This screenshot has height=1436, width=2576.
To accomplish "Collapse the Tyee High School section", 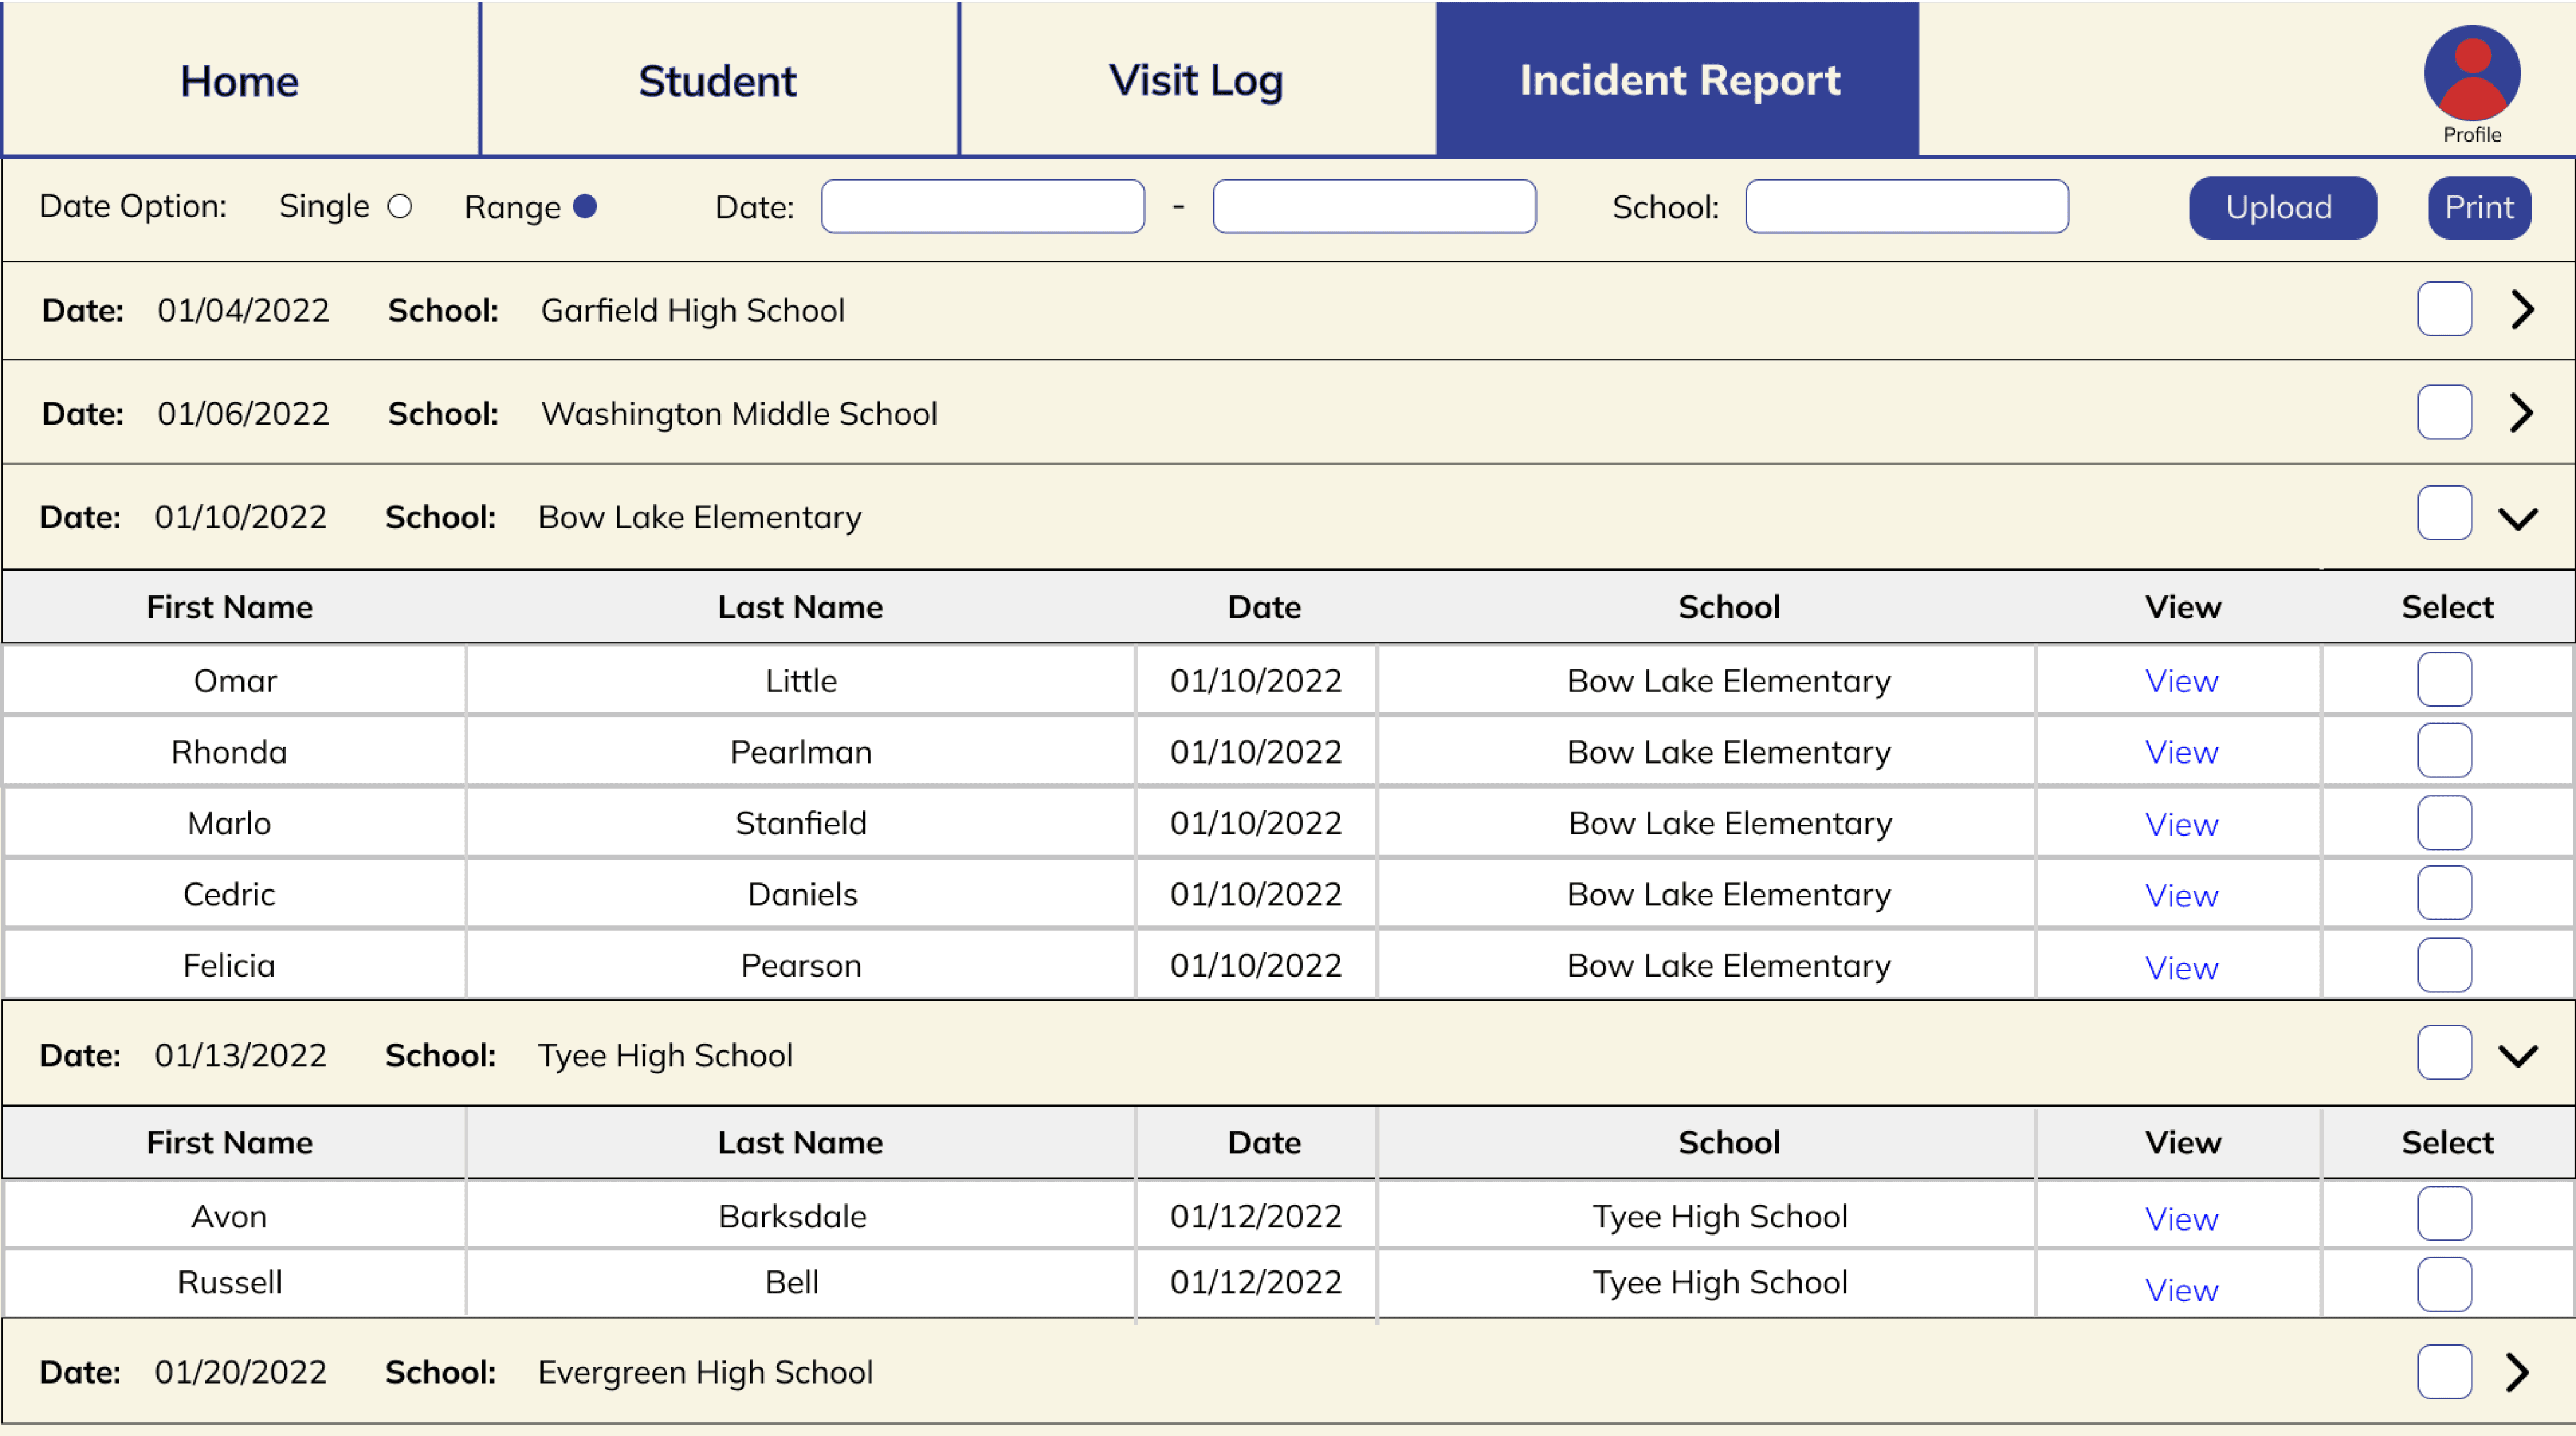I will coord(2517,1055).
